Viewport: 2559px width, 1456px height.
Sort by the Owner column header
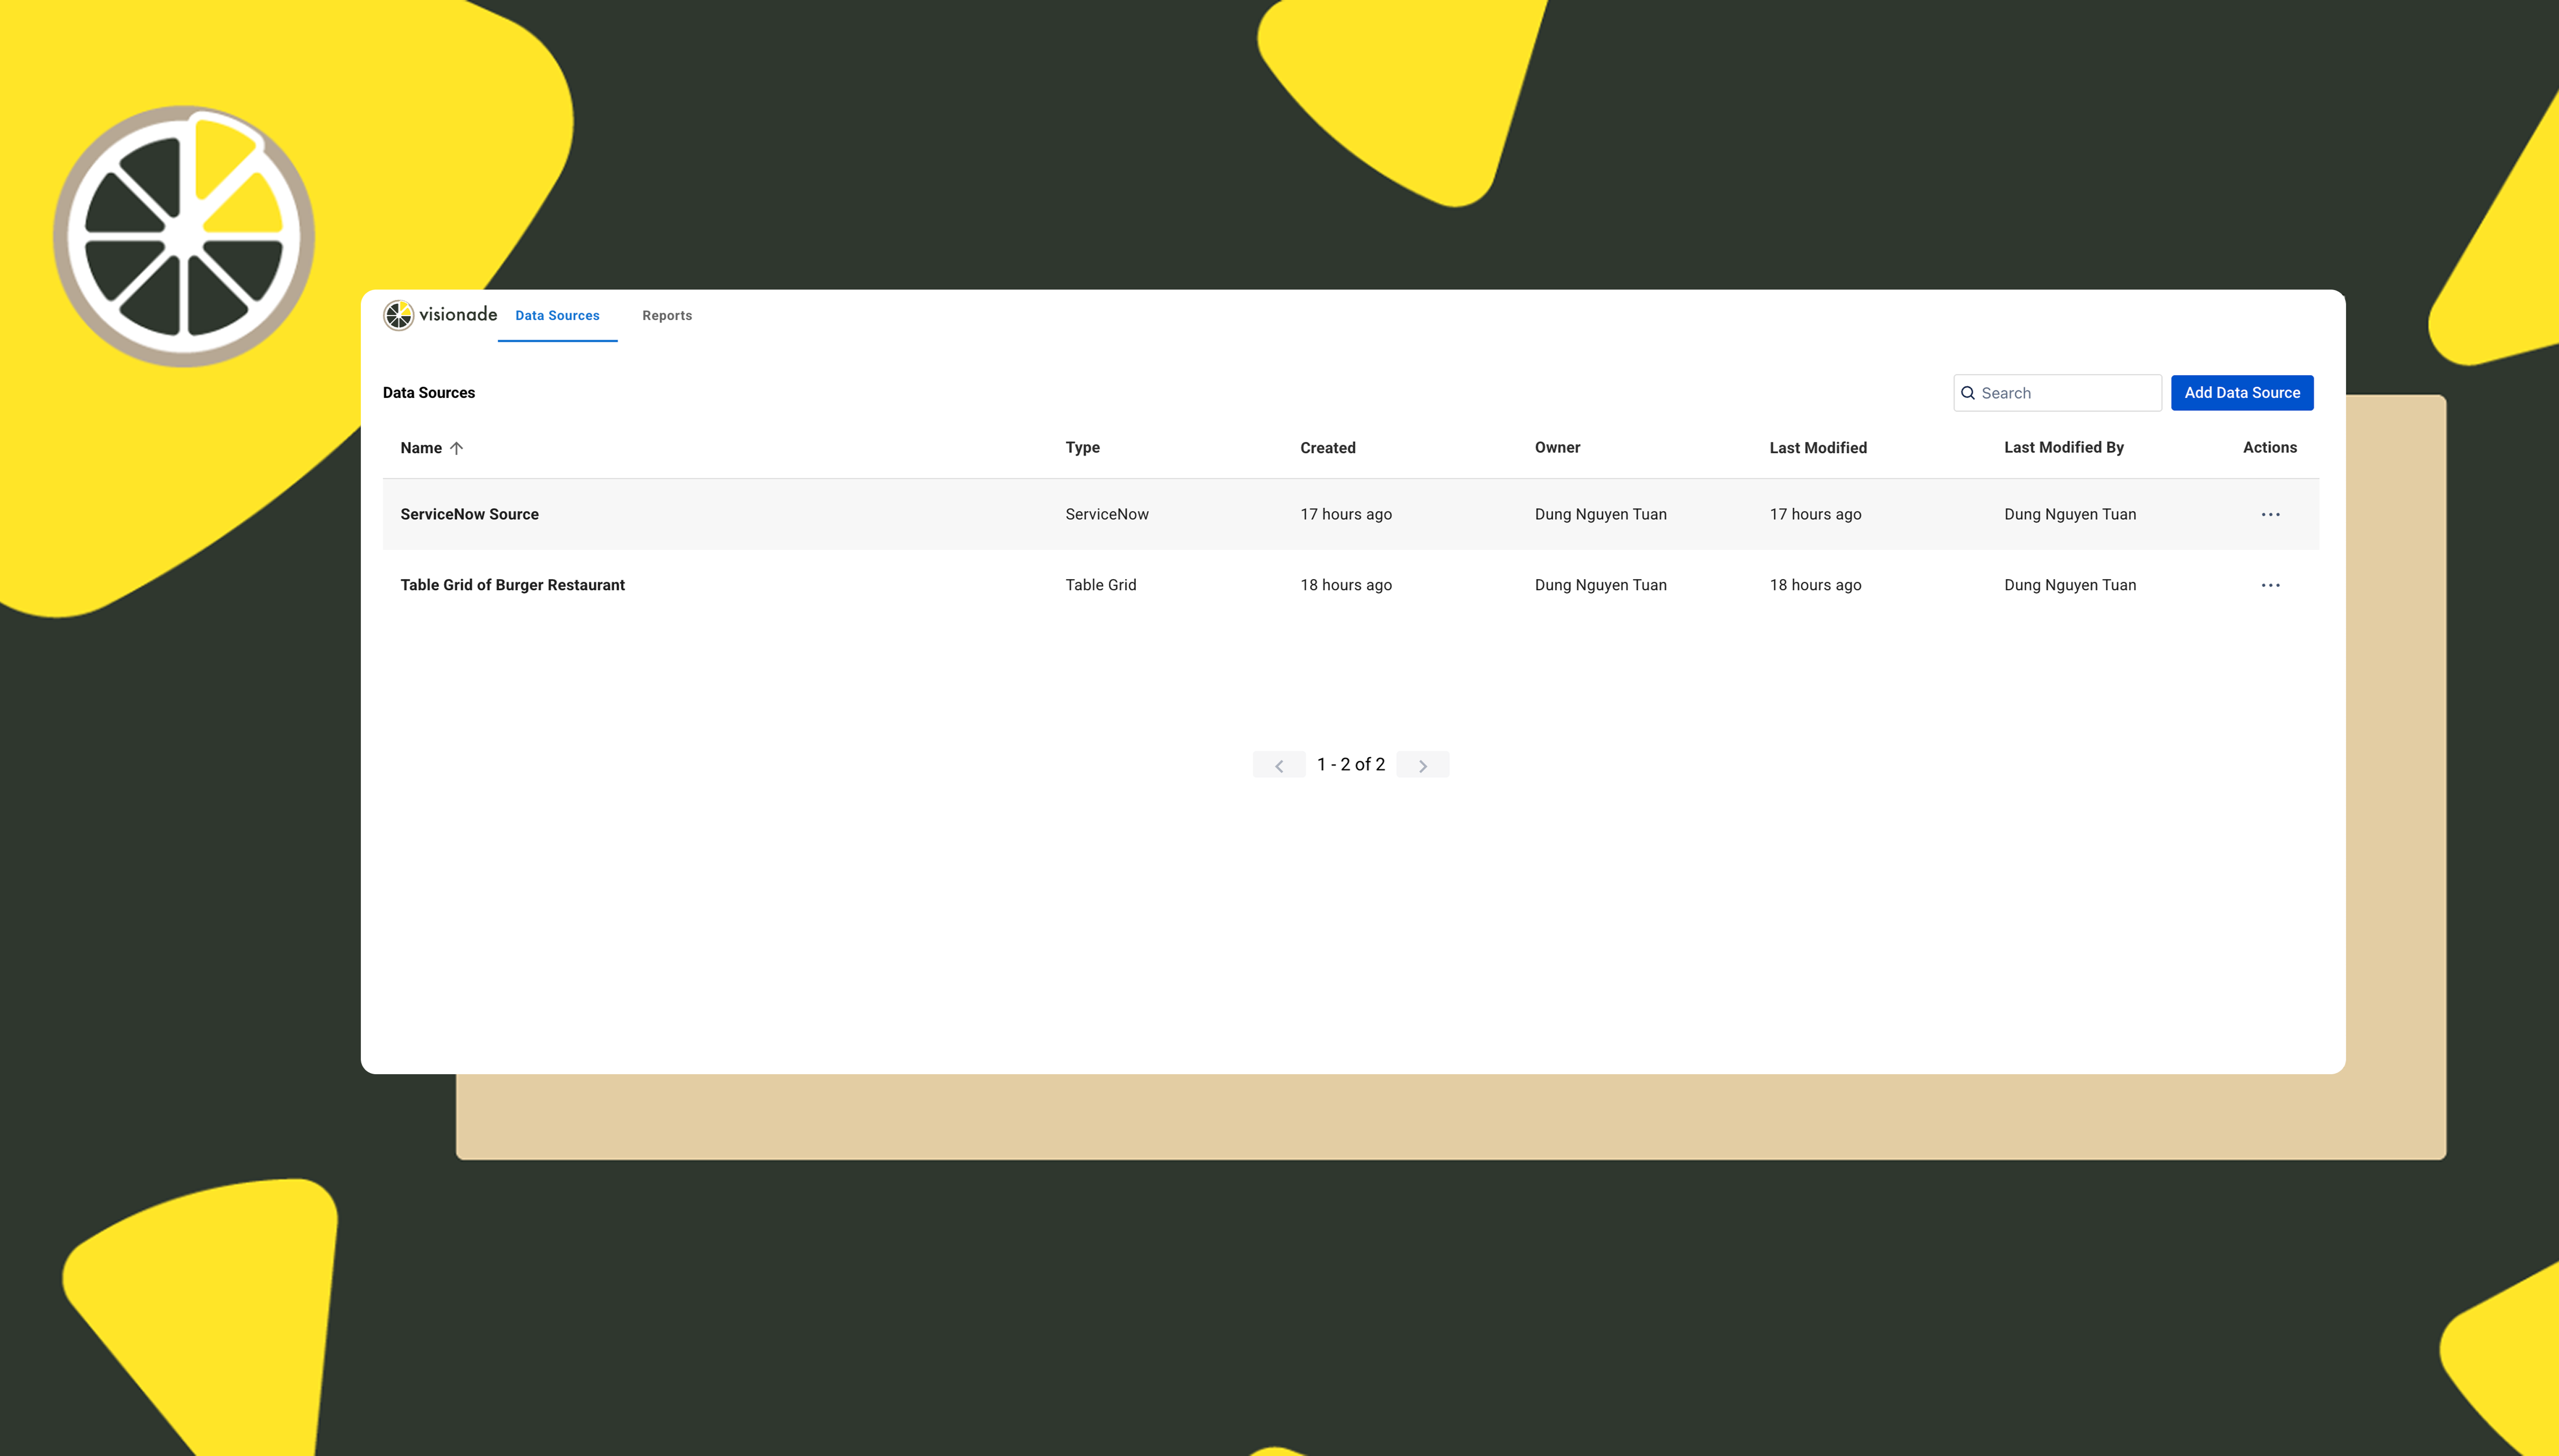(x=1557, y=448)
